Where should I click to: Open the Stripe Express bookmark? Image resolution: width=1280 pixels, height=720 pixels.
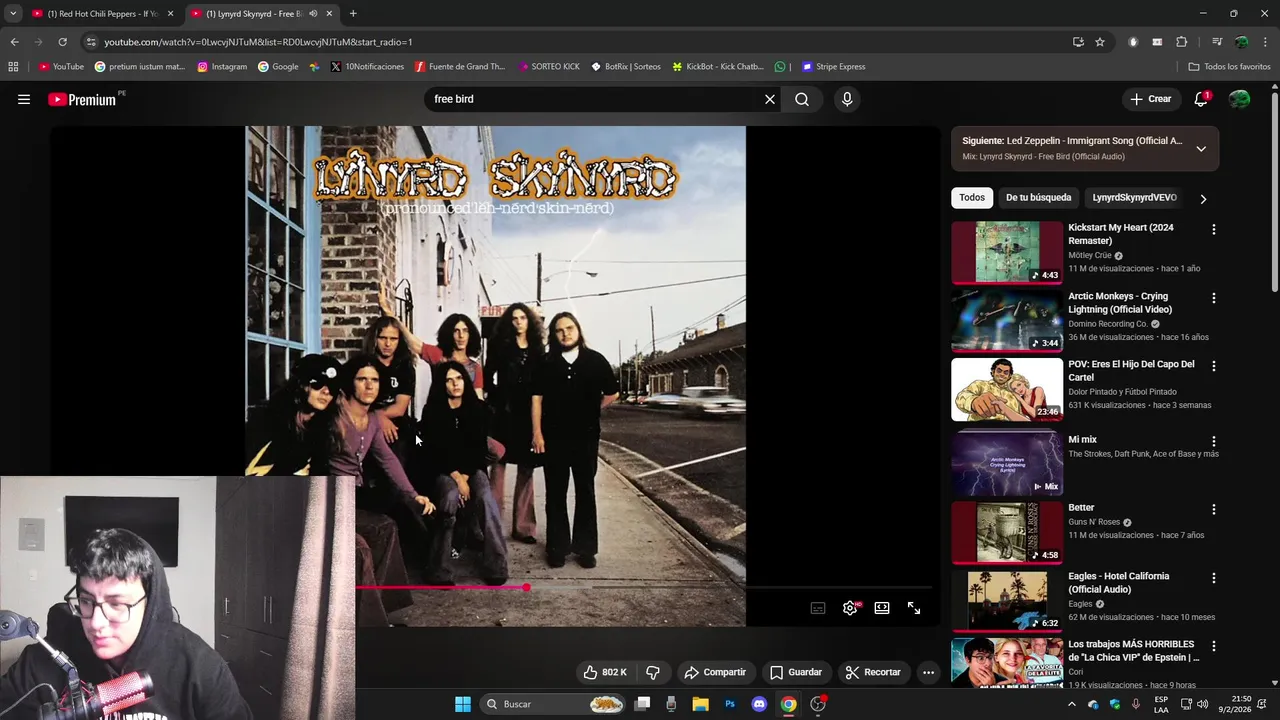833,67
